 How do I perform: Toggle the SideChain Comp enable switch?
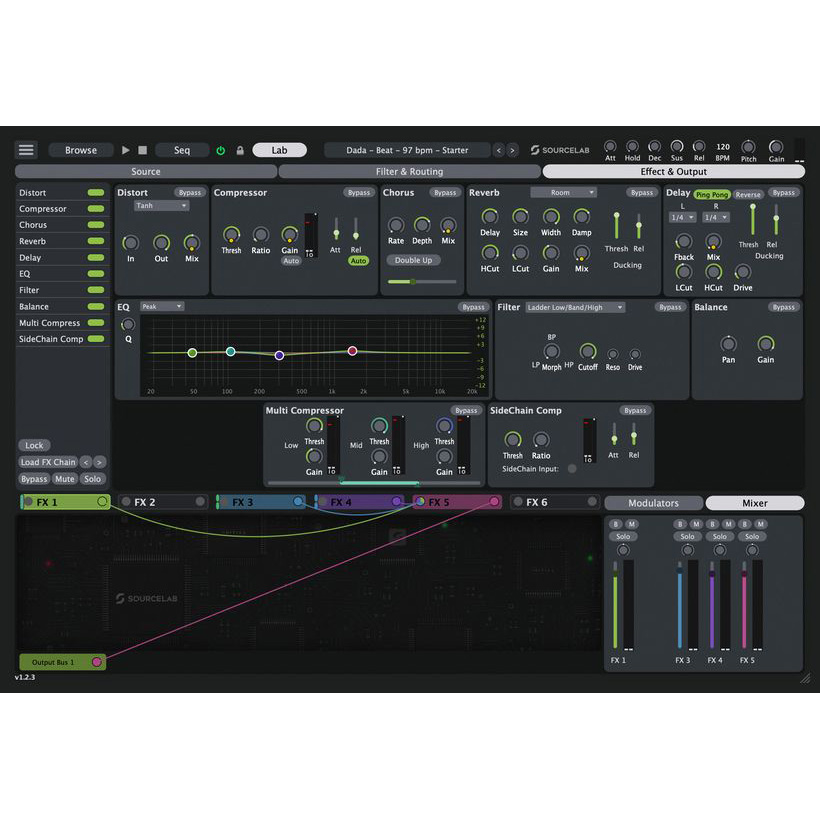click(x=96, y=339)
